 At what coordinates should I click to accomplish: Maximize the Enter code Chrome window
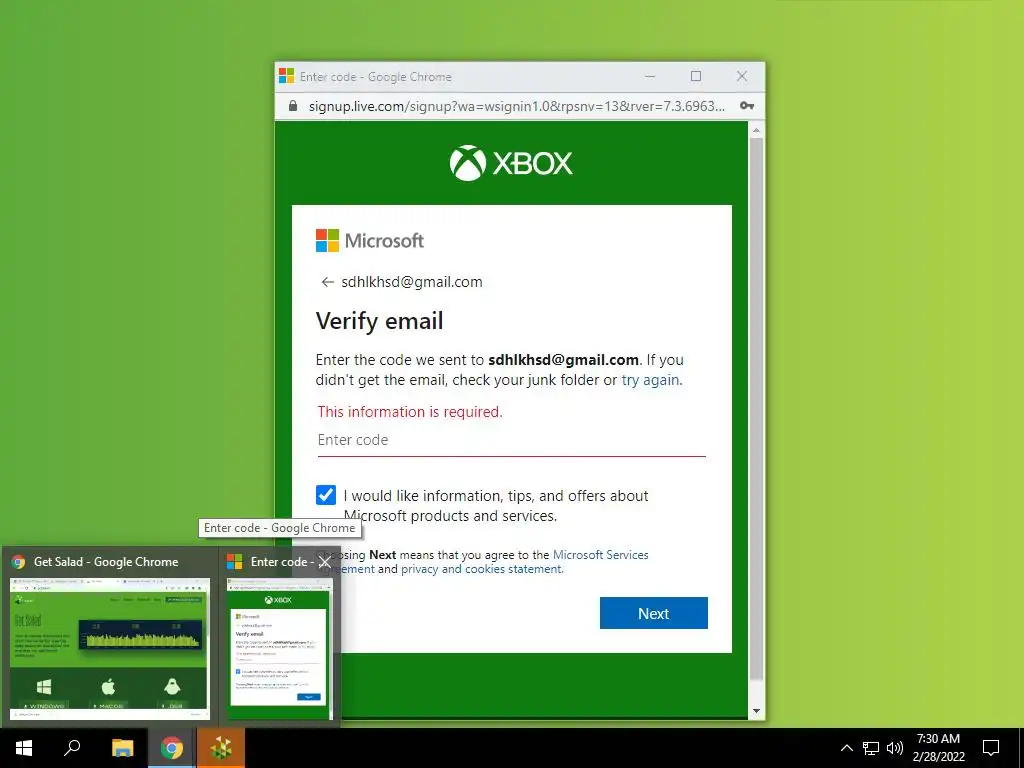tap(696, 76)
